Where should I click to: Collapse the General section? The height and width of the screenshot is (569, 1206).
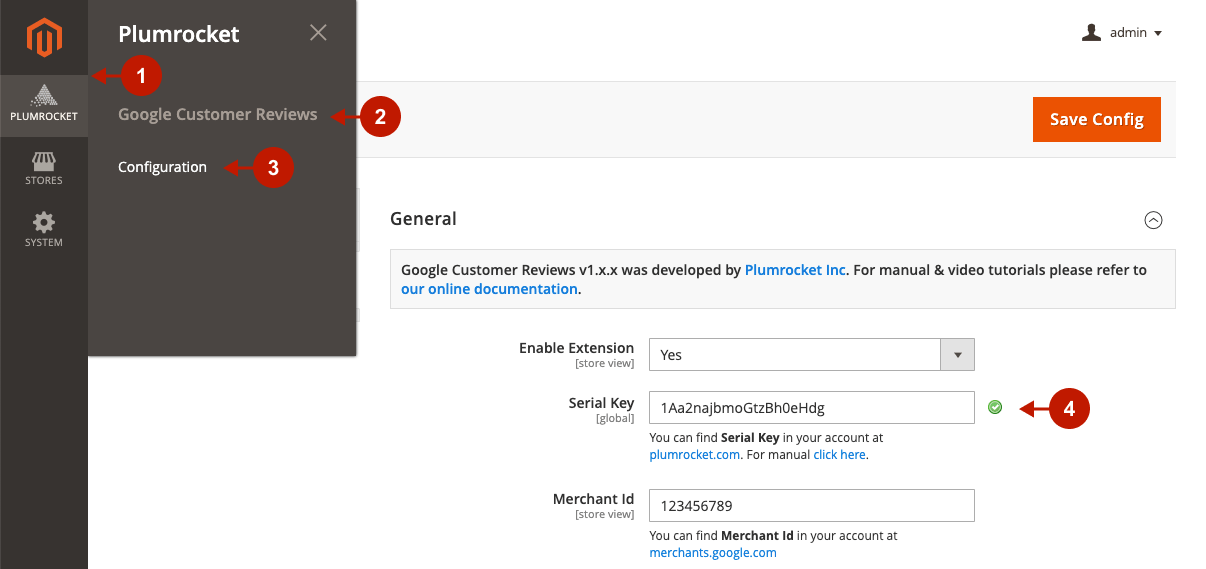(x=1153, y=220)
